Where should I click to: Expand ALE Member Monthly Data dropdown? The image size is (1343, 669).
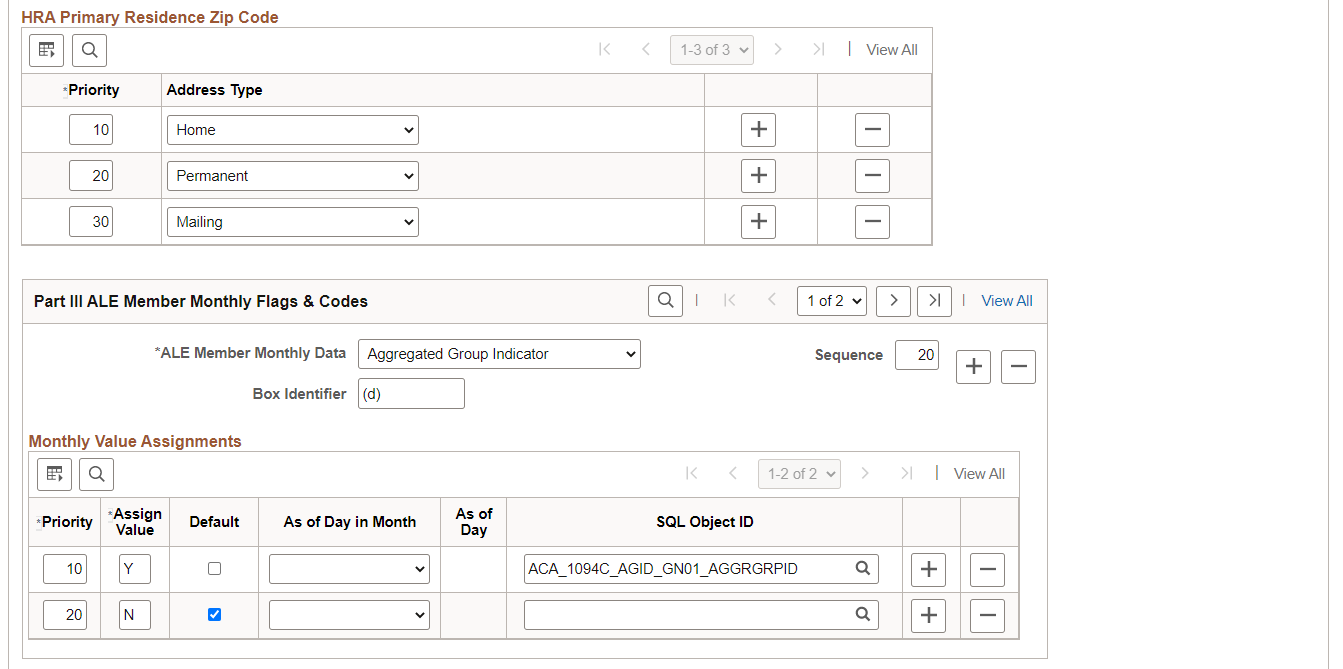point(499,354)
